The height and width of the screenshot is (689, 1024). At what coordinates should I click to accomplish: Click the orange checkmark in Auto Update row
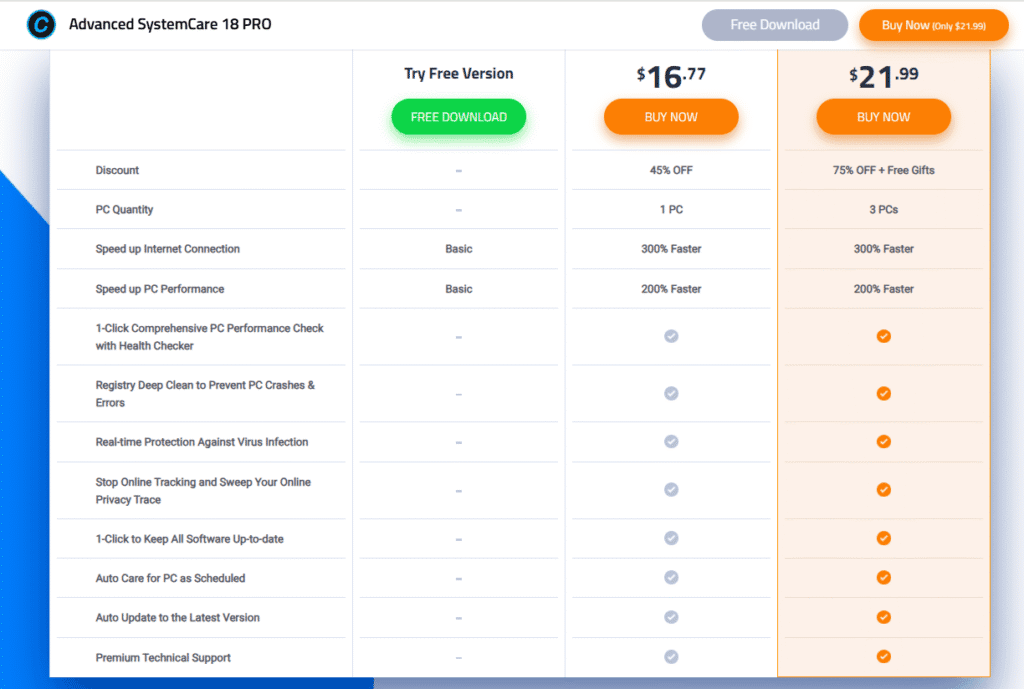(884, 617)
